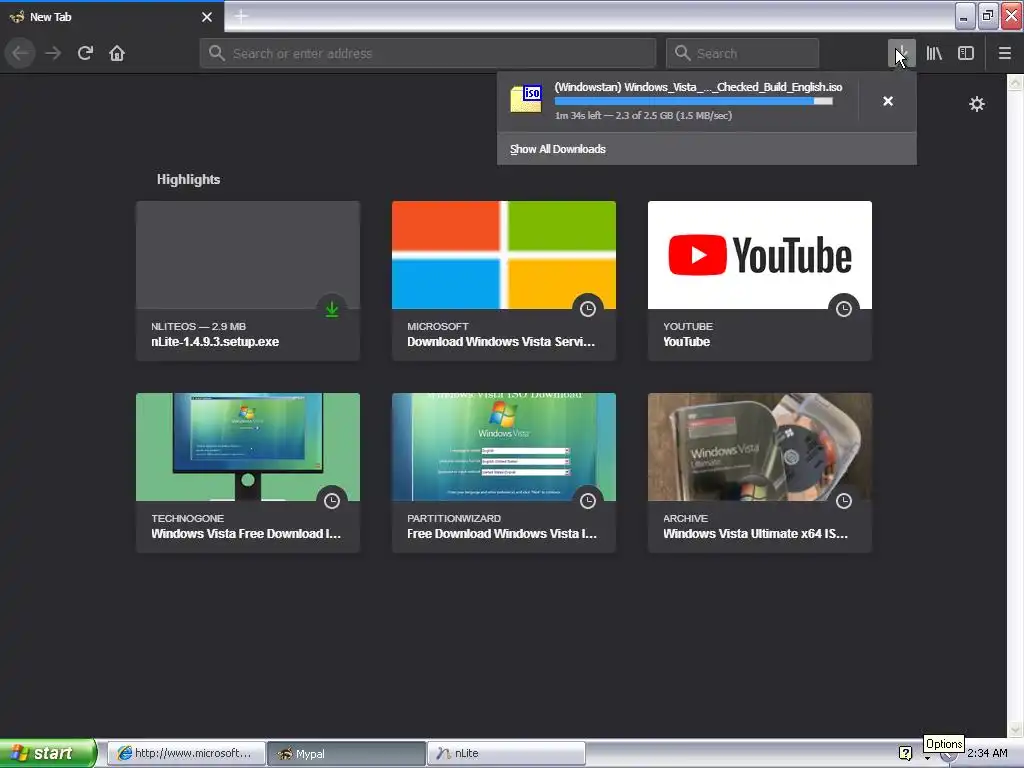Switch to the nLite taskbar button
This screenshot has width=1024, height=768.
click(506, 753)
